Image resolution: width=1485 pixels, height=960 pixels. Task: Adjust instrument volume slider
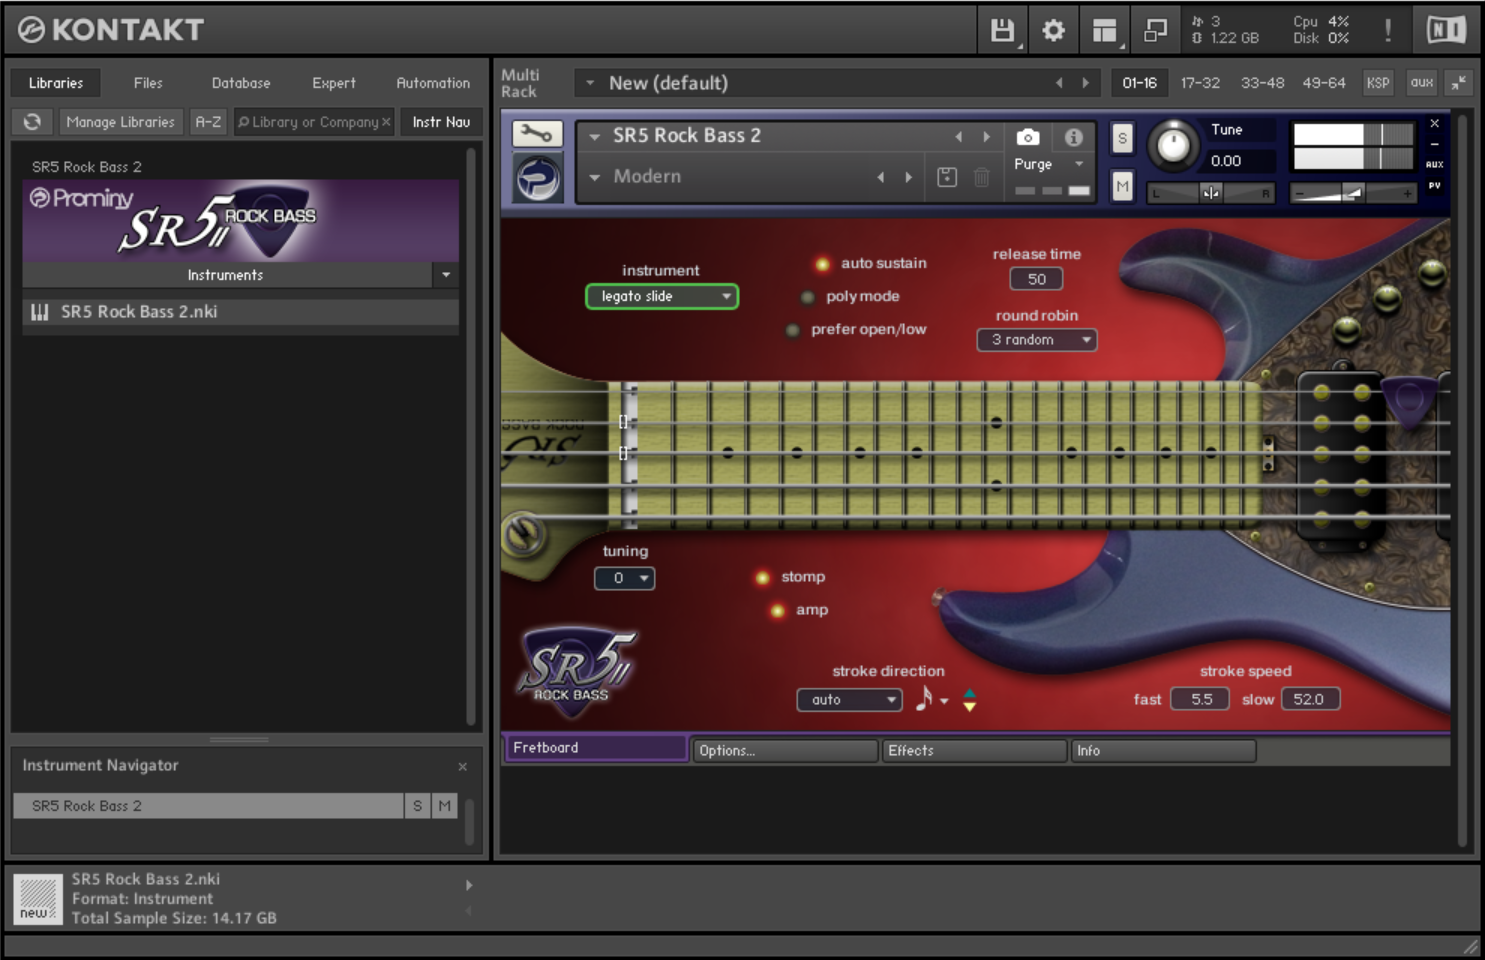tap(1353, 193)
